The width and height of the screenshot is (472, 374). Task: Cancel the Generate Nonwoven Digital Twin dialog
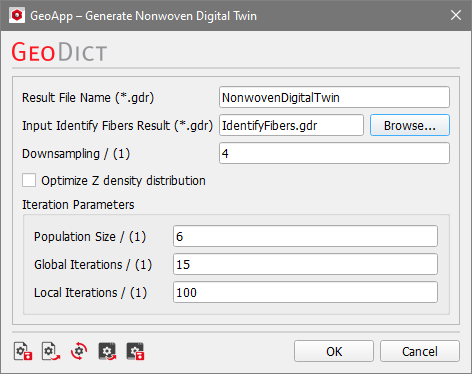click(x=420, y=351)
